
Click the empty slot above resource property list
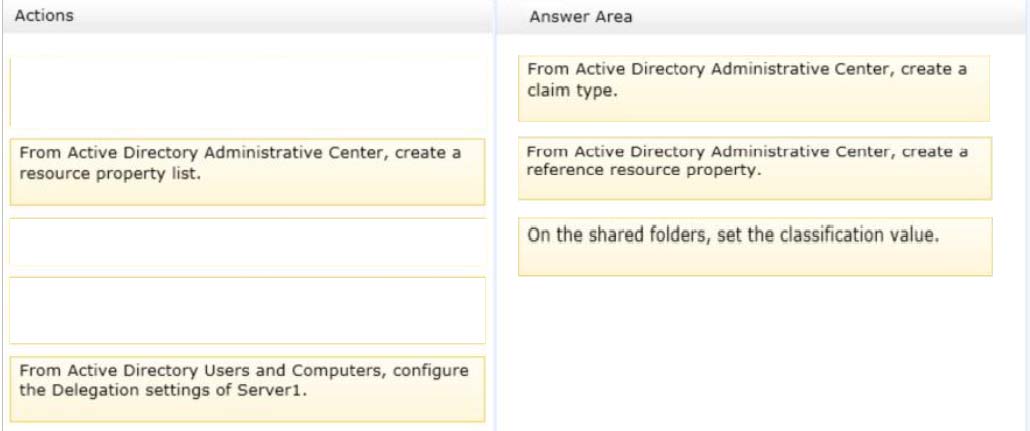tap(248, 91)
